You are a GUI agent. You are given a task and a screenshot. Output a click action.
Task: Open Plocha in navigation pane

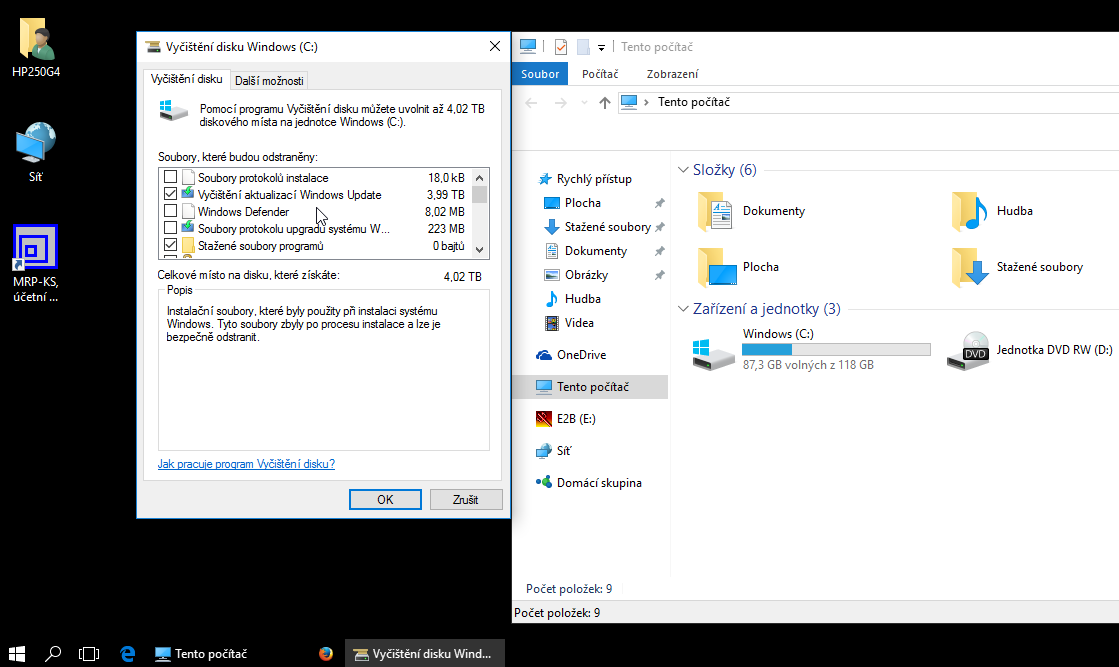click(582, 203)
